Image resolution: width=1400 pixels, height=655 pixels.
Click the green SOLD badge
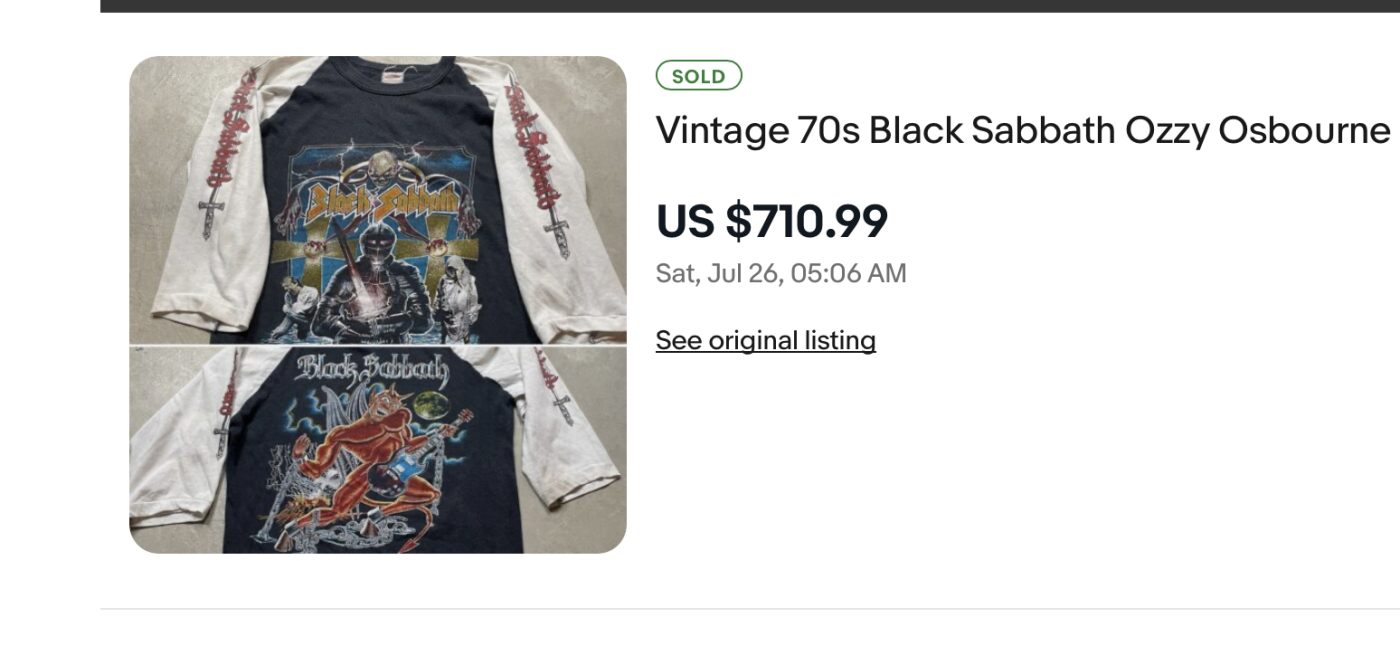tap(698, 76)
